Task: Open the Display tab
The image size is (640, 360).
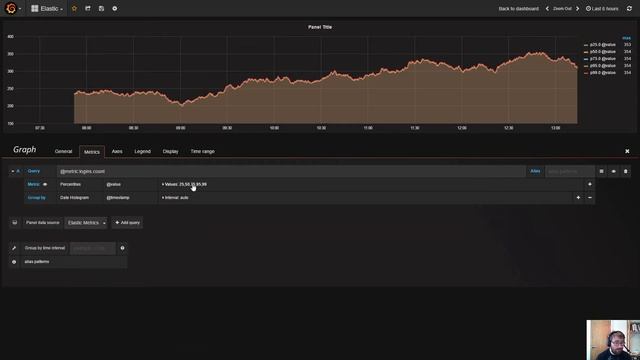Action: [x=170, y=151]
